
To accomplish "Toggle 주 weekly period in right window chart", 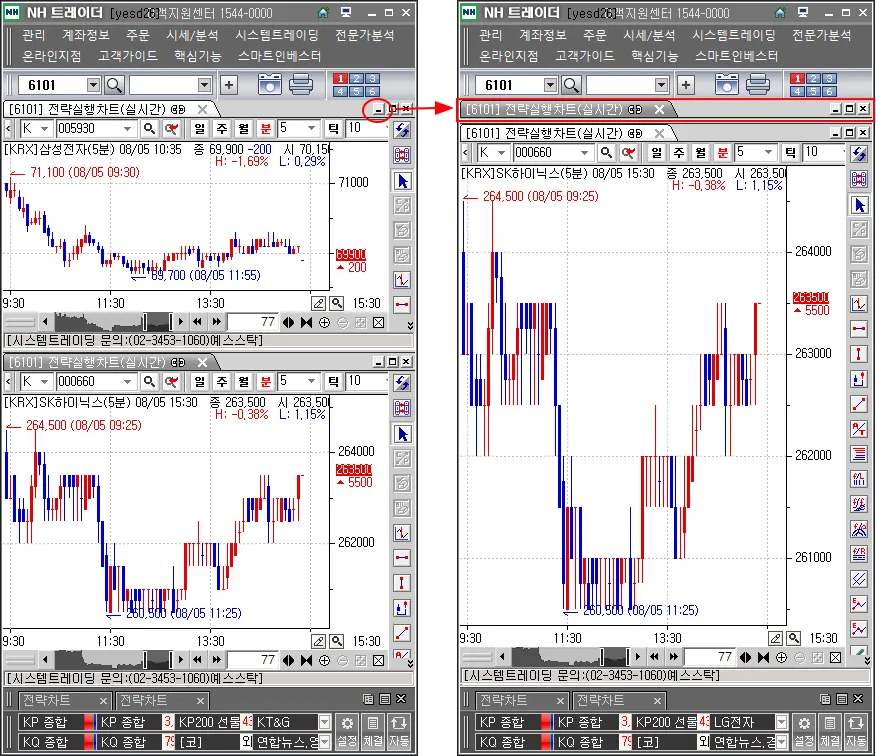I will pyautogui.click(x=679, y=152).
